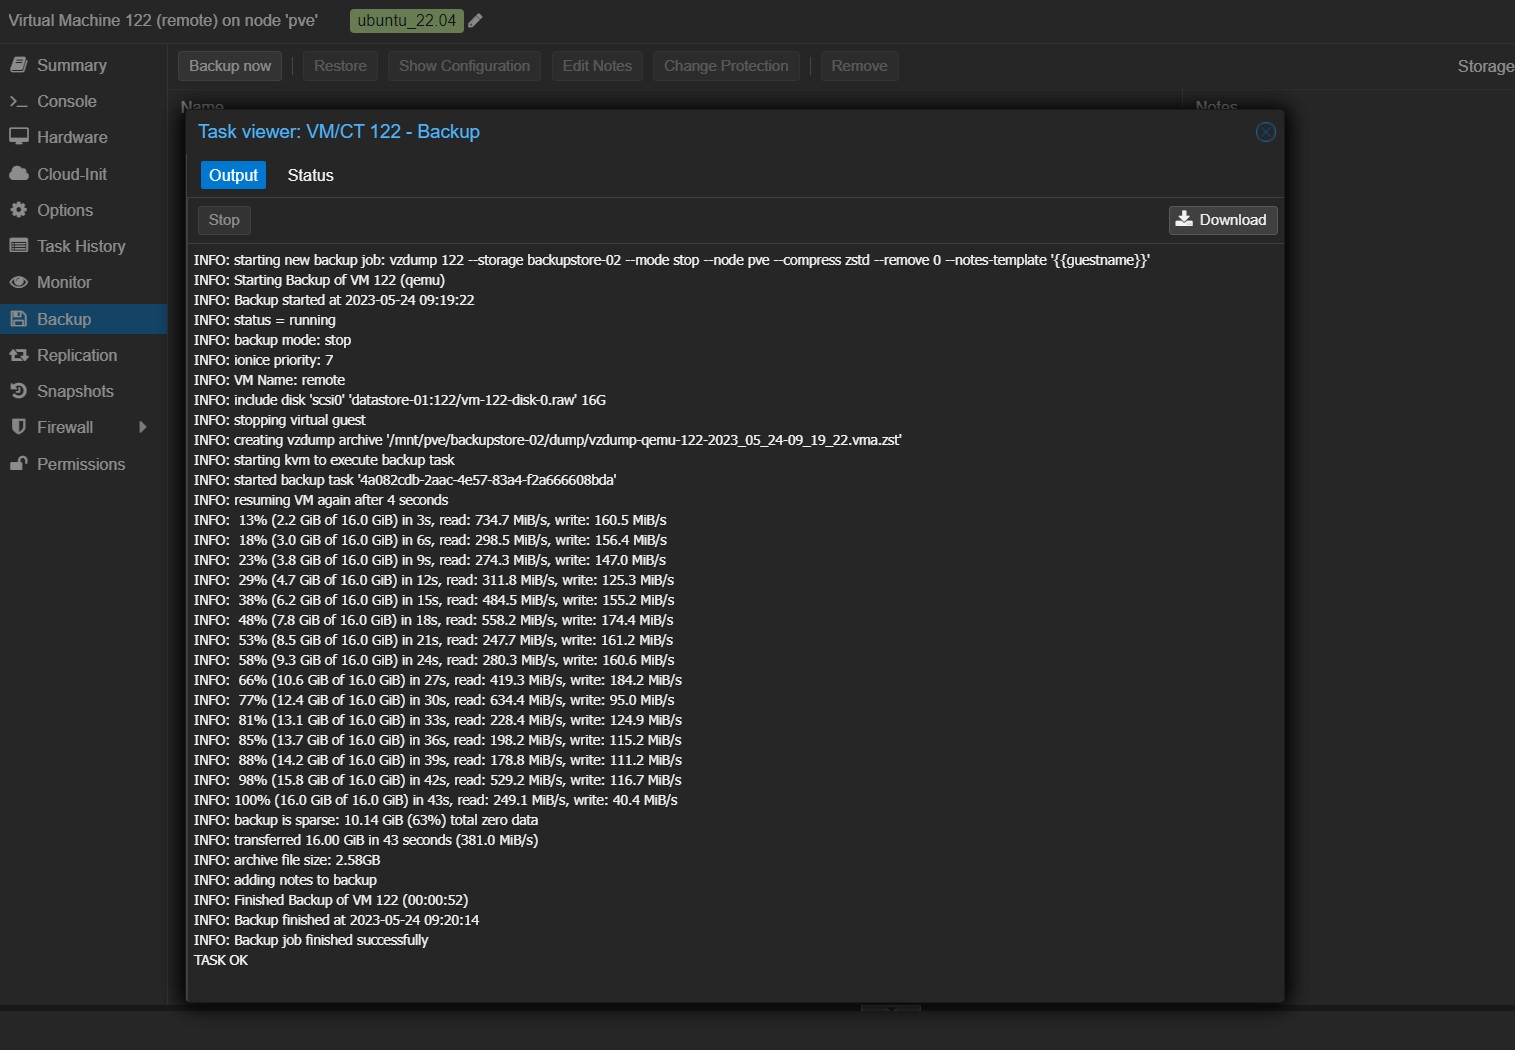The height and width of the screenshot is (1050, 1515).
Task: Close the Task viewer dialog
Action: pos(1265,132)
